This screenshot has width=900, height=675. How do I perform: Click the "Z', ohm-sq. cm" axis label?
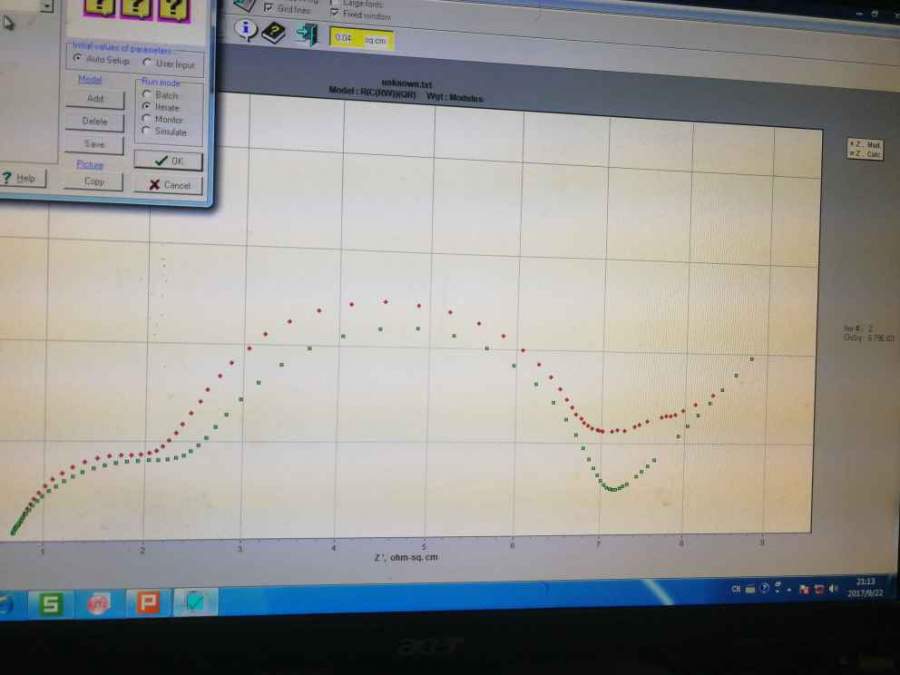pos(406,557)
